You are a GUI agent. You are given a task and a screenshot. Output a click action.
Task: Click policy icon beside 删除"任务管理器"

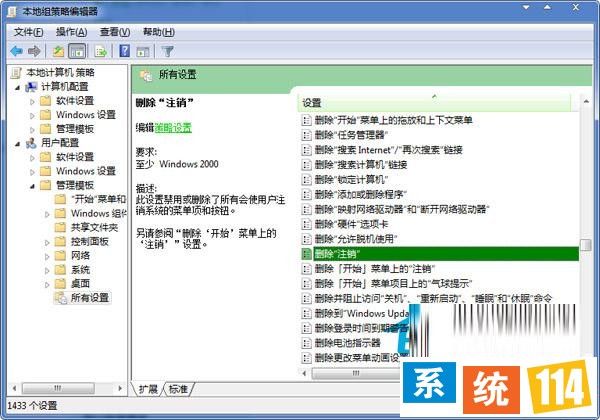coord(306,135)
